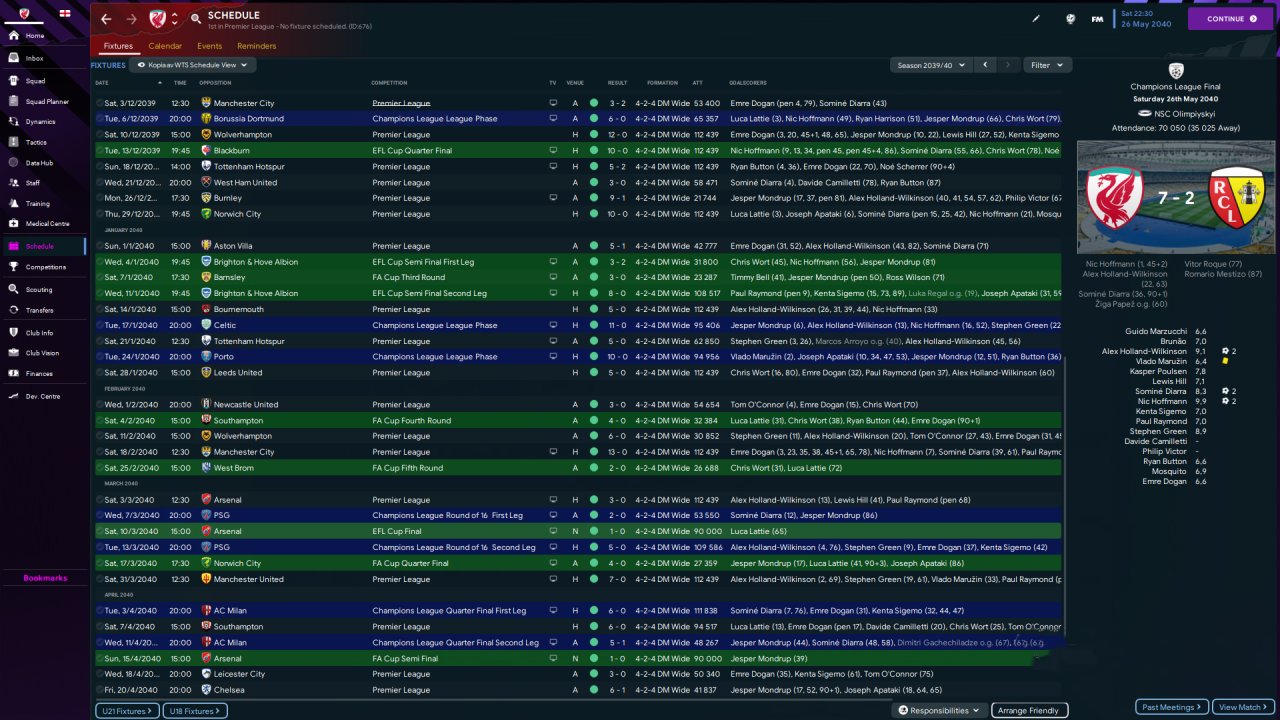The height and width of the screenshot is (720, 1280).
Task: Click Nic Hoffmann in the match ratings list
Action: click(x=1162, y=401)
